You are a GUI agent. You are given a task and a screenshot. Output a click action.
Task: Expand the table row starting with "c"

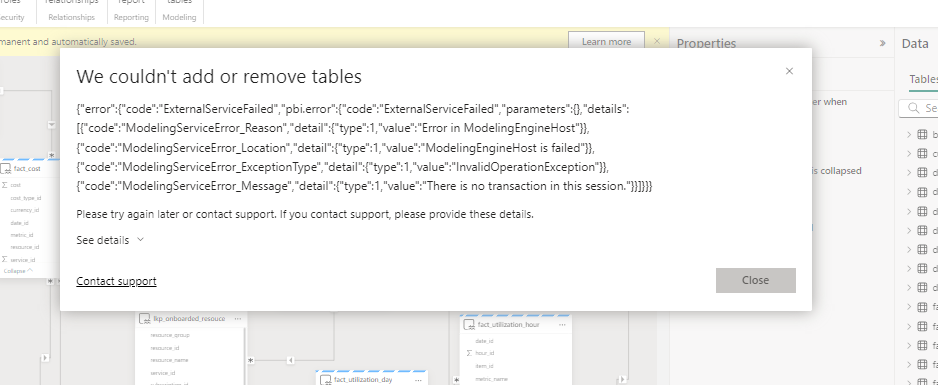coord(909,154)
